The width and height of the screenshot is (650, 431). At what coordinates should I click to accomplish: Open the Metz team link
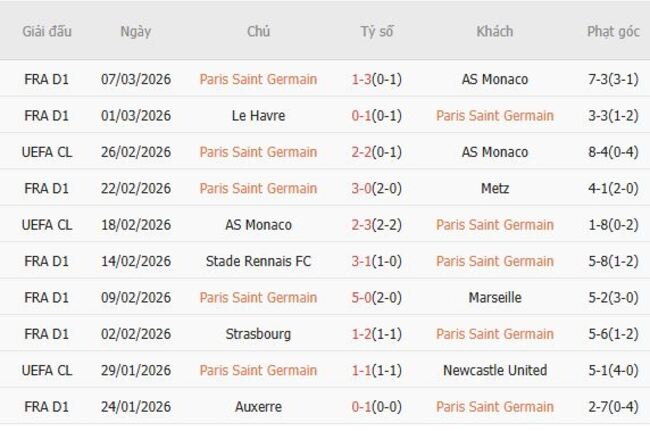click(x=495, y=188)
